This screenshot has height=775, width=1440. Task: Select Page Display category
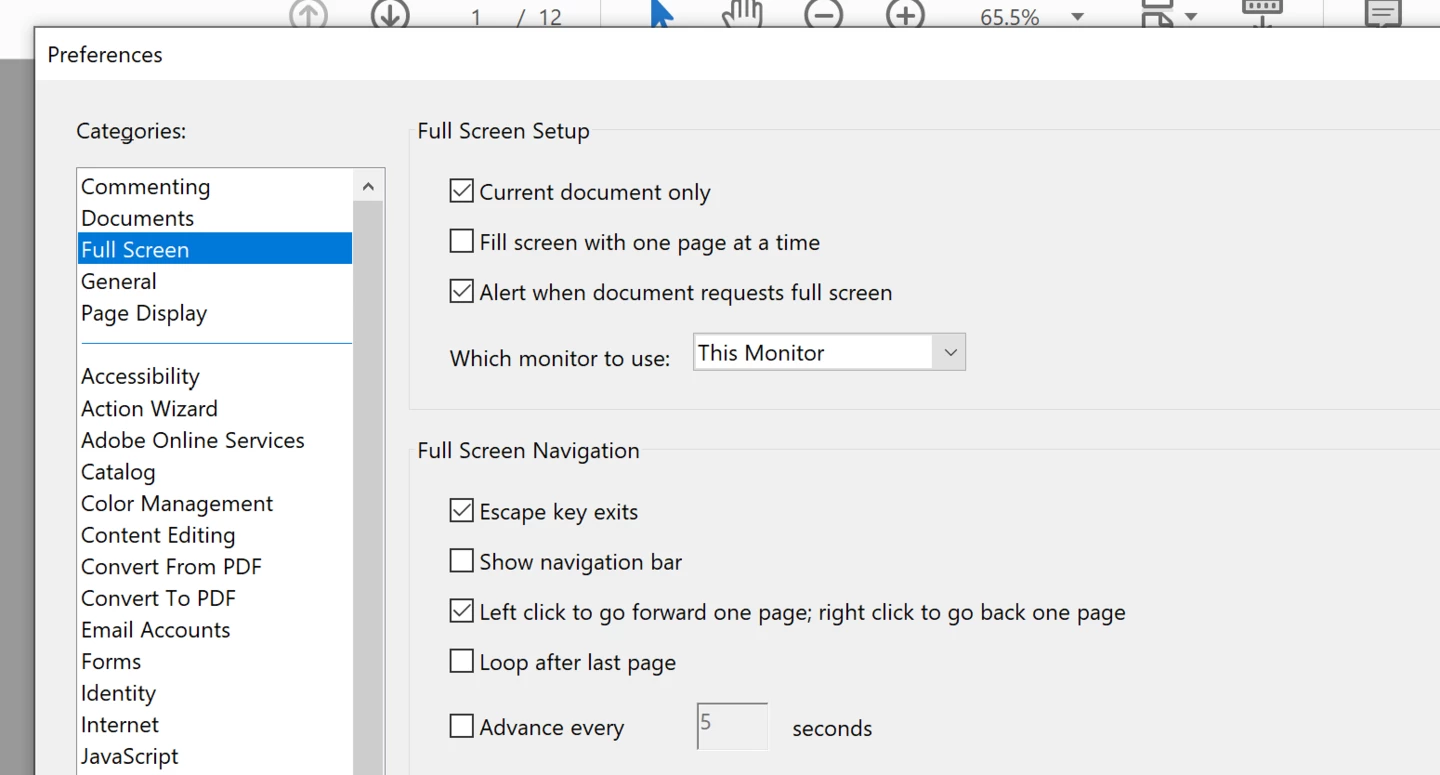(144, 313)
